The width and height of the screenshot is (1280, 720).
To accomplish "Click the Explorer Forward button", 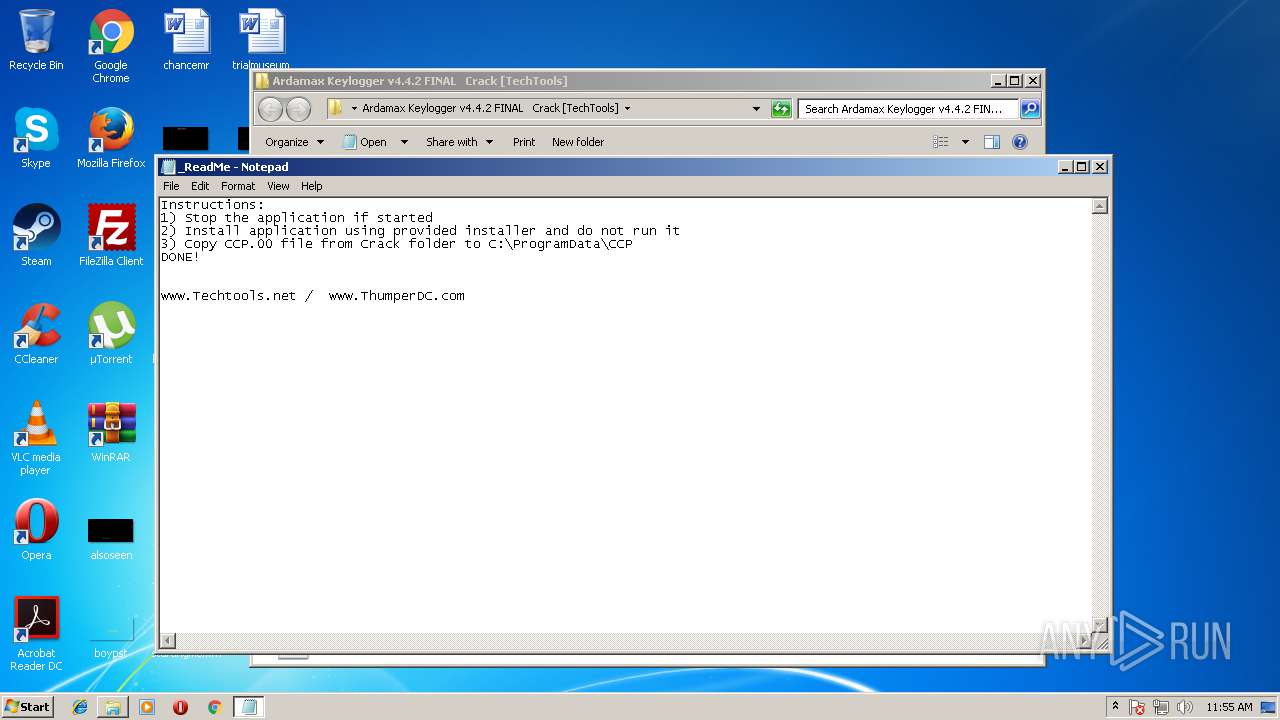I will 299,109.
